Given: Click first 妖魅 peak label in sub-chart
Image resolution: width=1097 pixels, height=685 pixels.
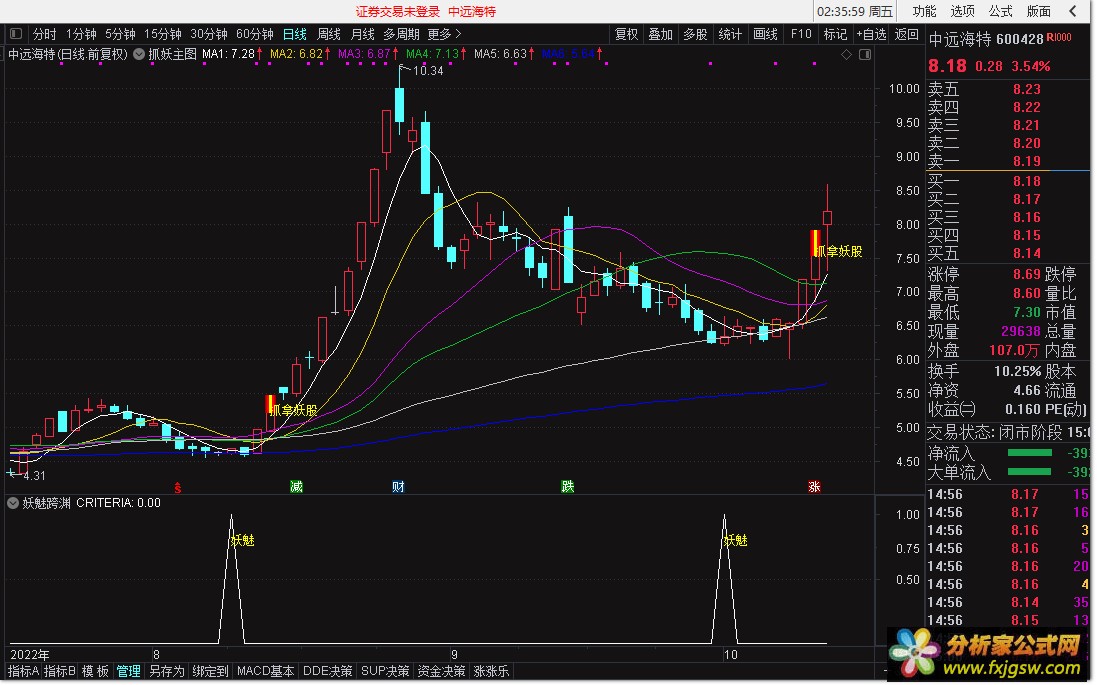Looking at the screenshot, I should point(243,540).
